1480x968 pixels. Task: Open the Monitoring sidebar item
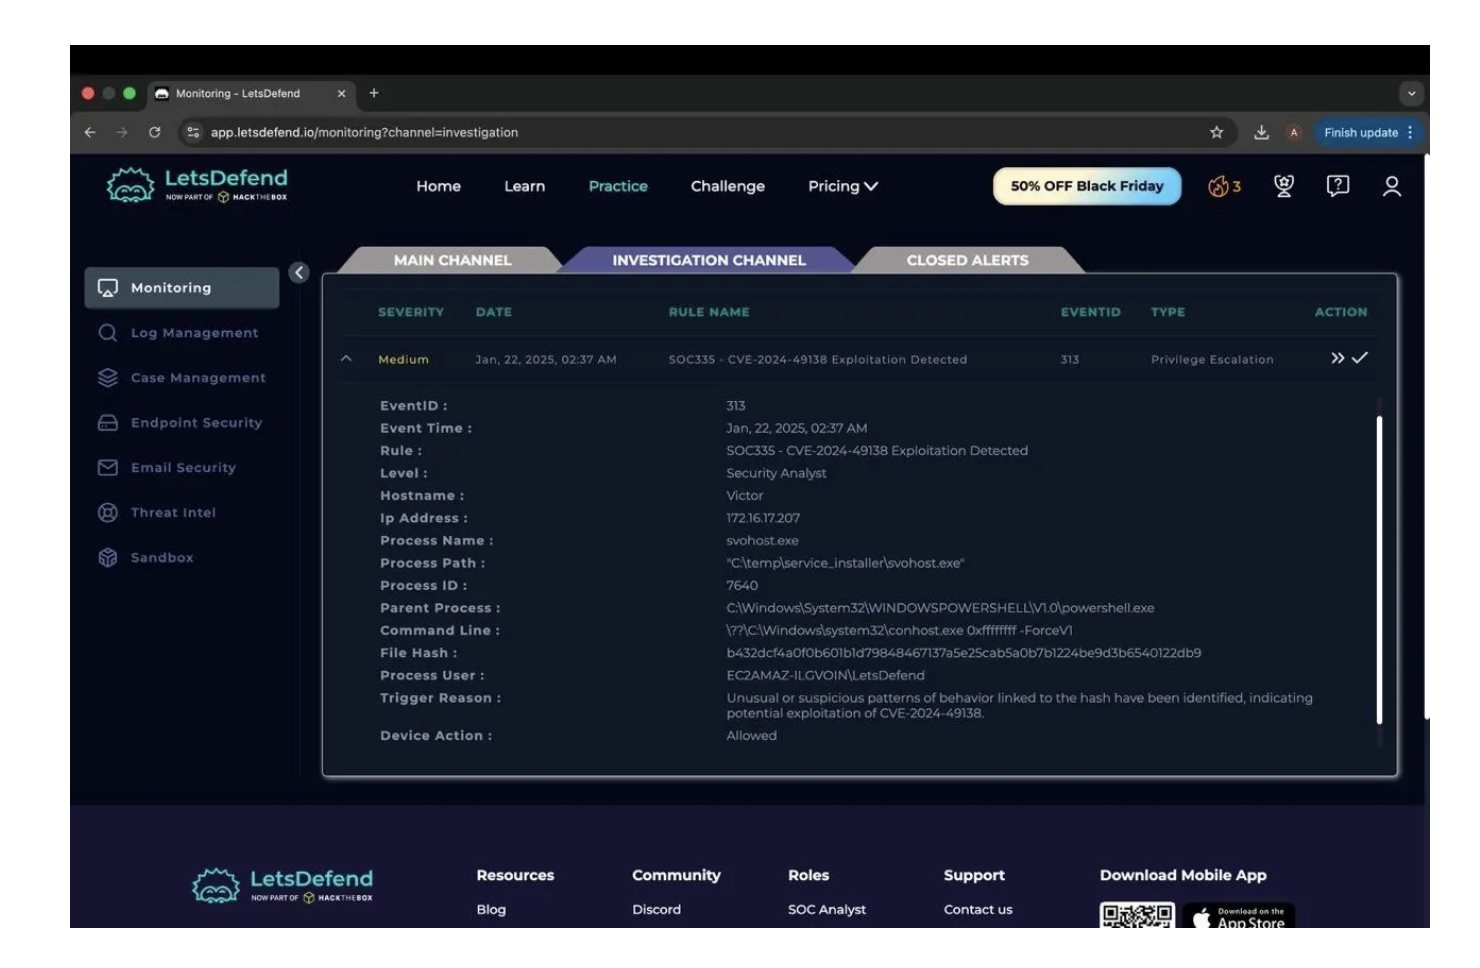[182, 288]
